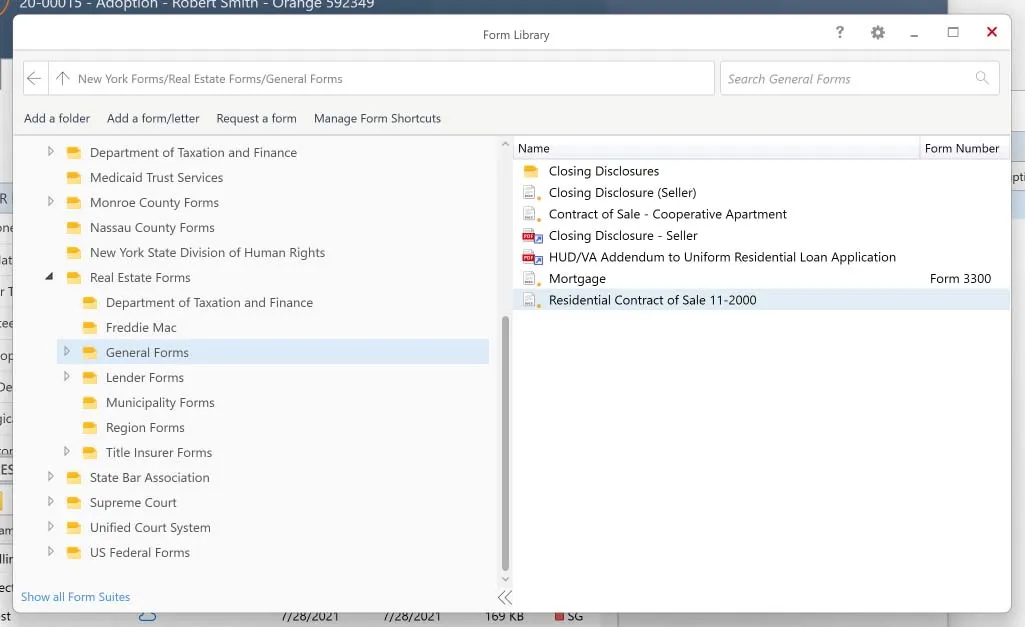Click Request a form
Image resolution: width=1025 pixels, height=627 pixels.
[x=256, y=118]
